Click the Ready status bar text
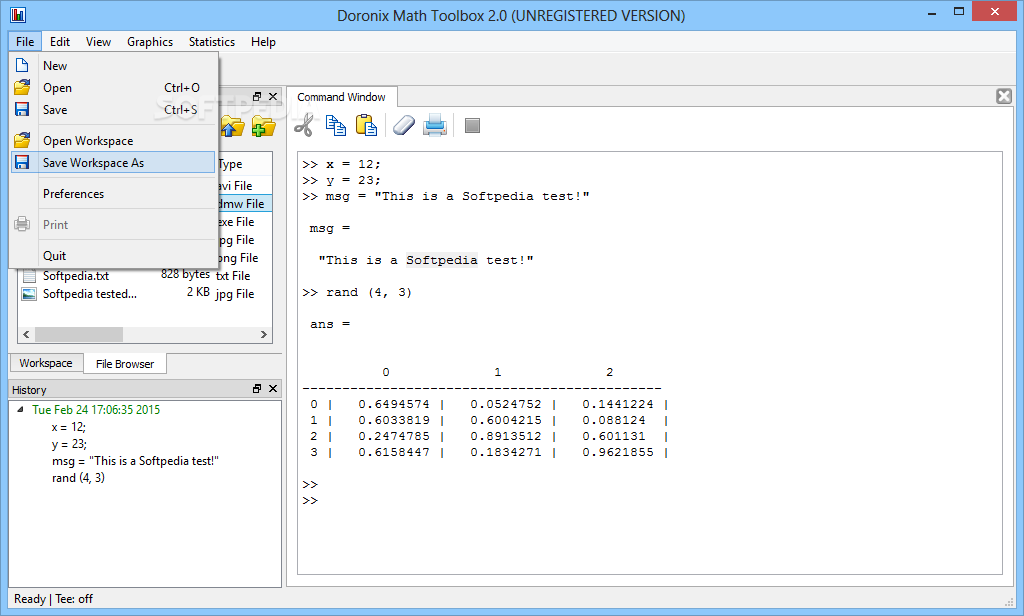 30,598
